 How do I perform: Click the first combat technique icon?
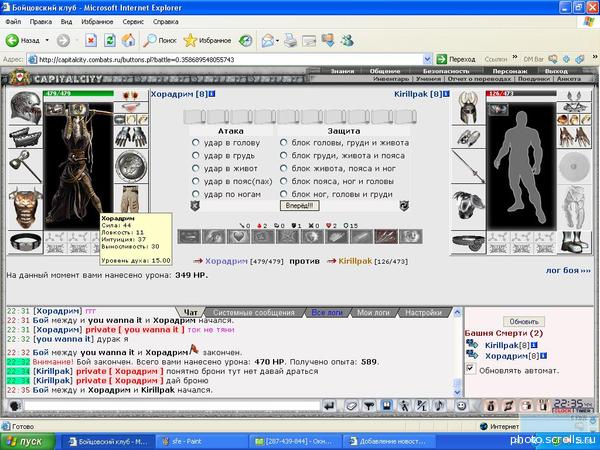[189, 236]
